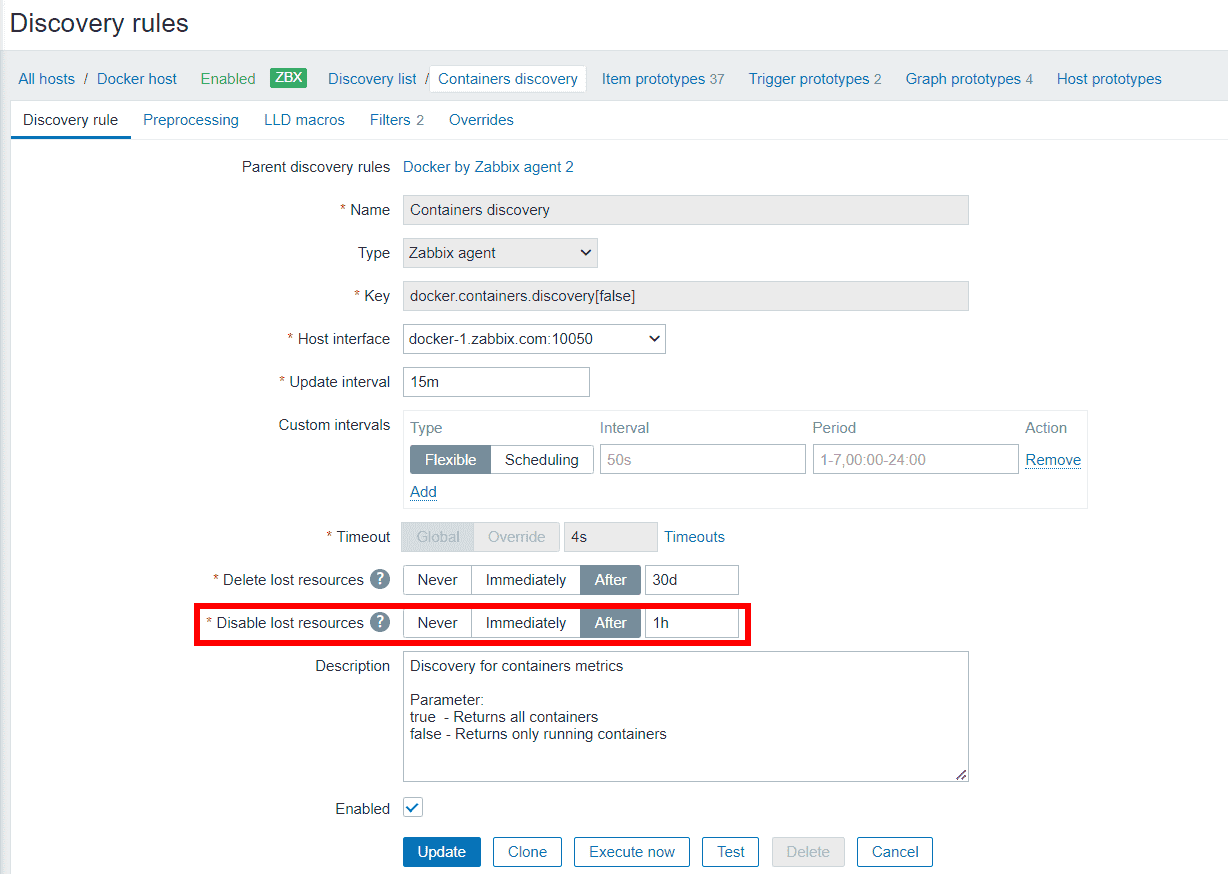
Task: Switch to the Preprocessing tab
Action: point(191,119)
